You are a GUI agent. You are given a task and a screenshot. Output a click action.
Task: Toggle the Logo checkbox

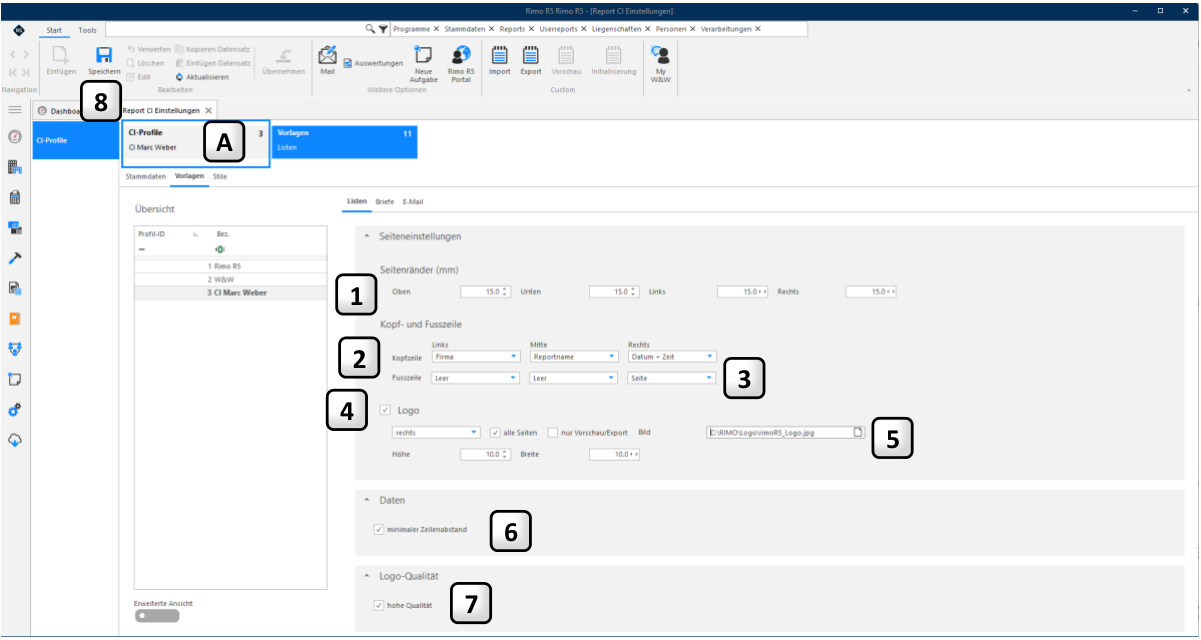(x=386, y=410)
